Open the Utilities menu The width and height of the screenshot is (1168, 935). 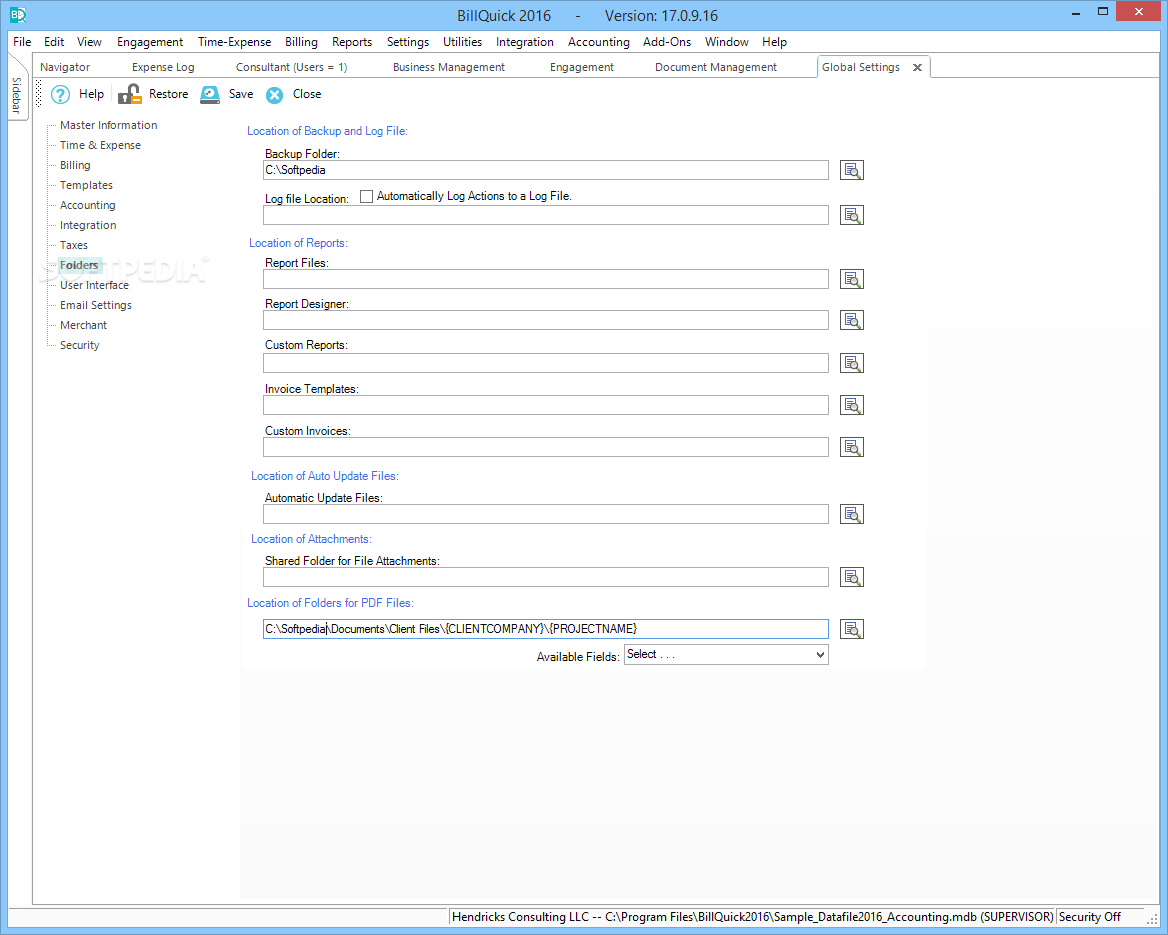(462, 42)
